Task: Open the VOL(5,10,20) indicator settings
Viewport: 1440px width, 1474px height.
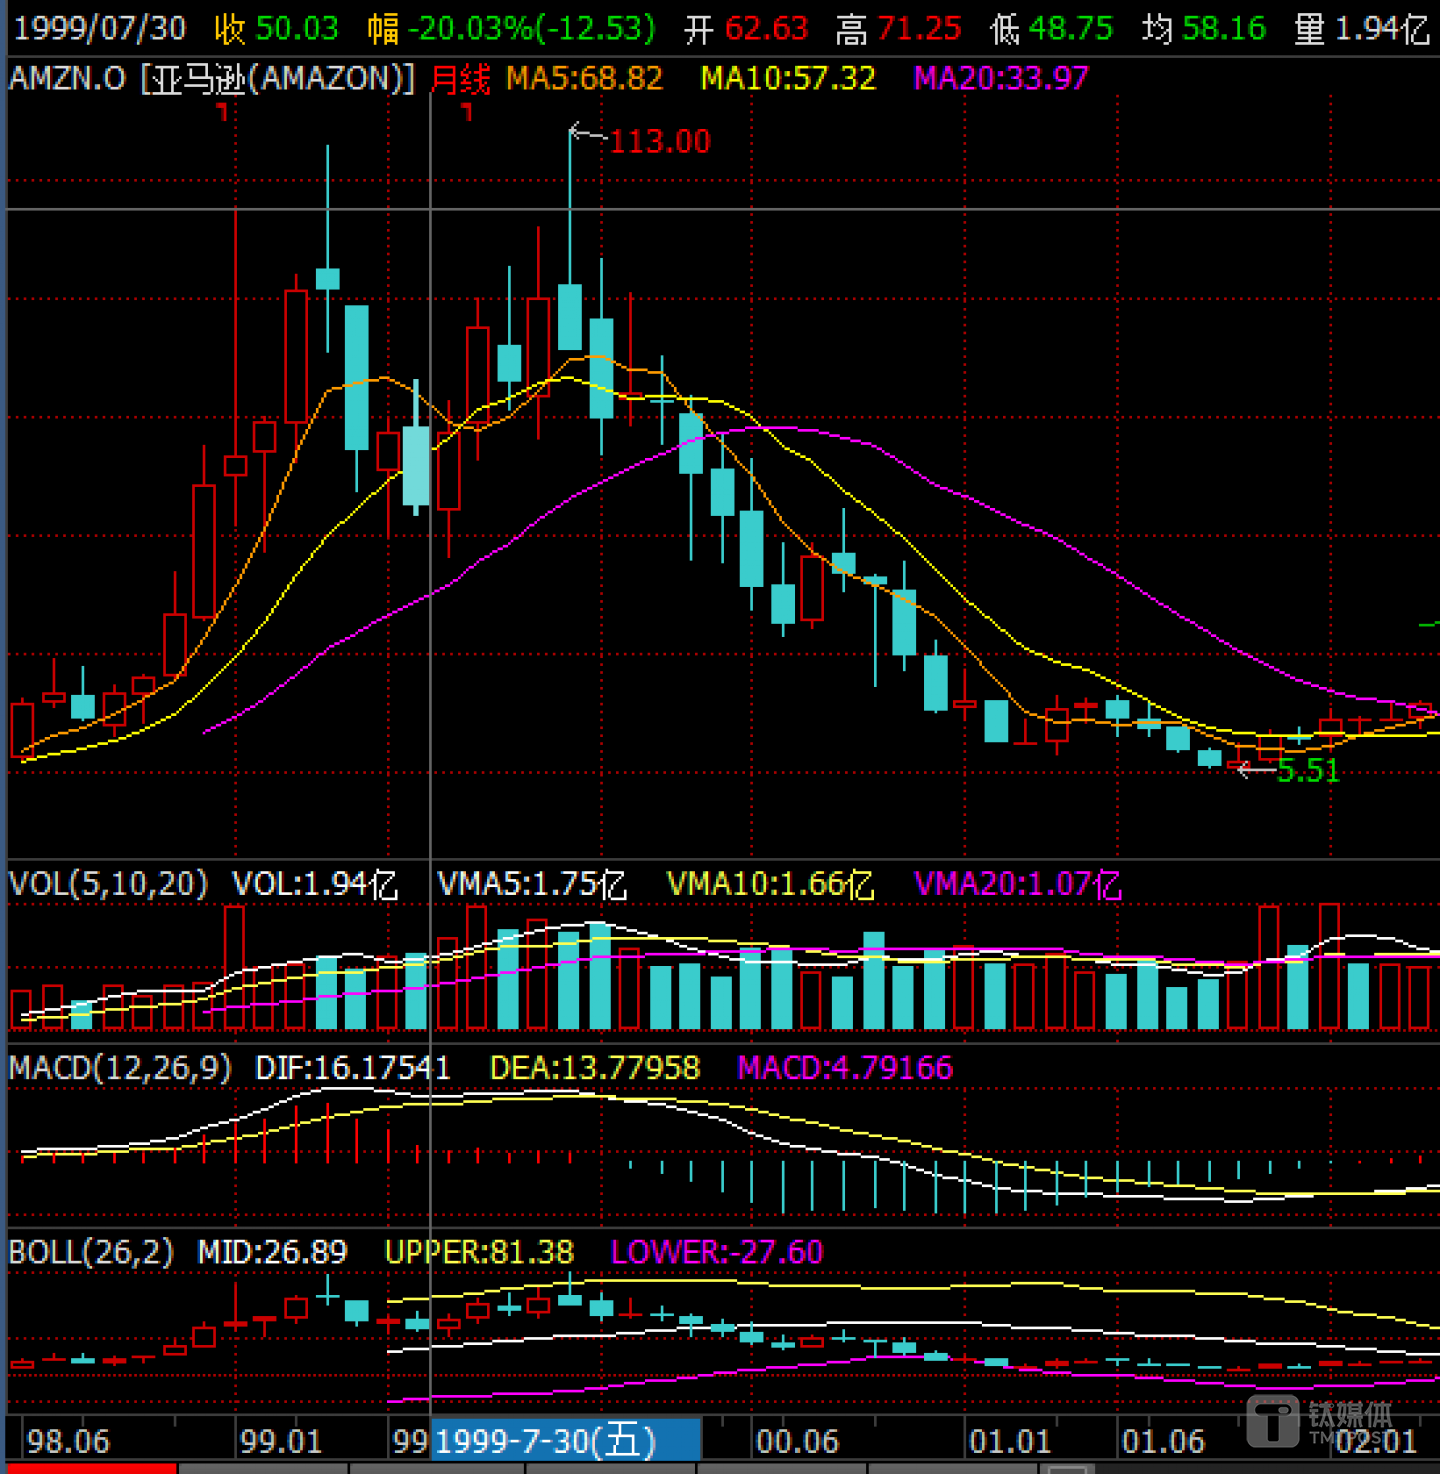Action: point(108,884)
